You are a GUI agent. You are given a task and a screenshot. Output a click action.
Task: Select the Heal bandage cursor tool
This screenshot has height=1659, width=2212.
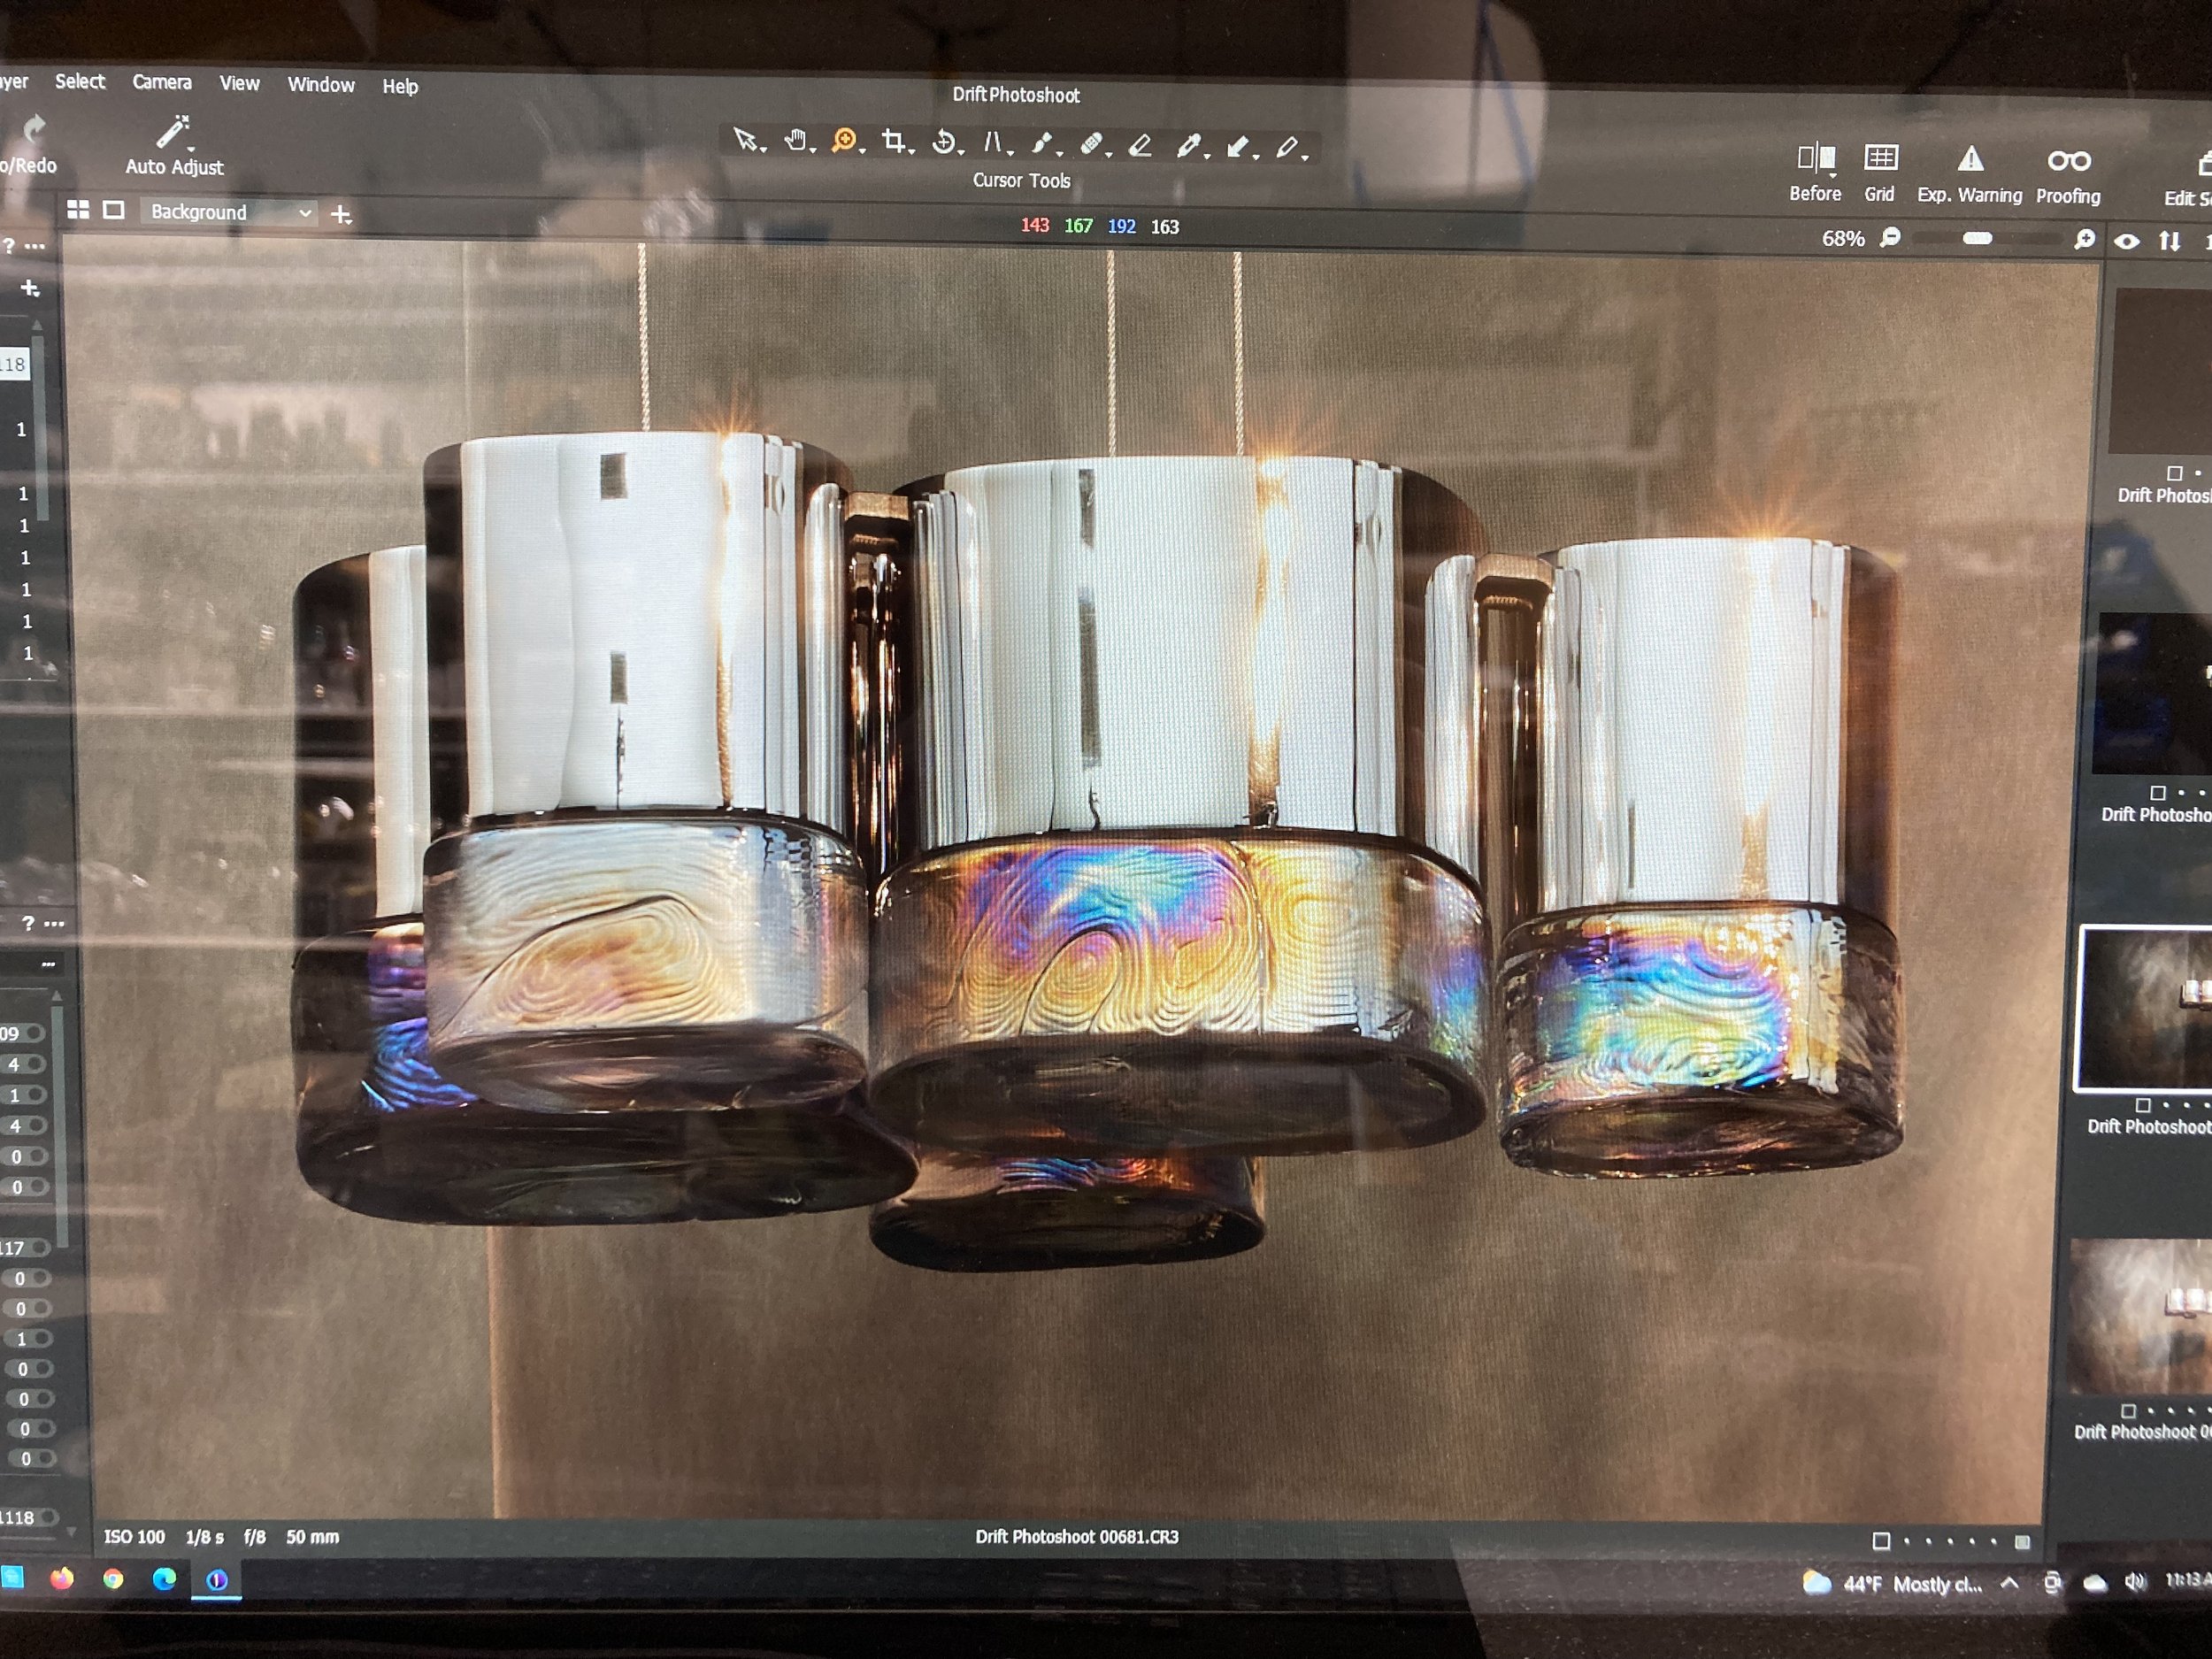[x=1091, y=144]
